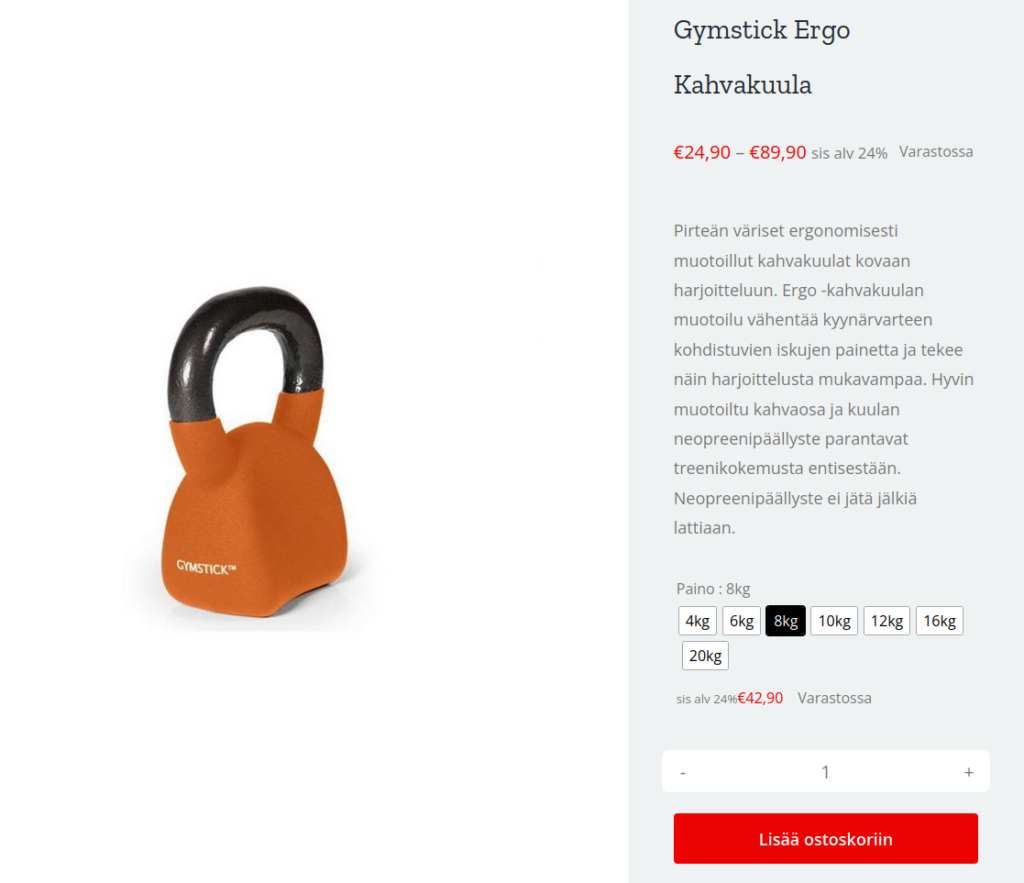Click the €89,90 maximum price

click(x=778, y=152)
